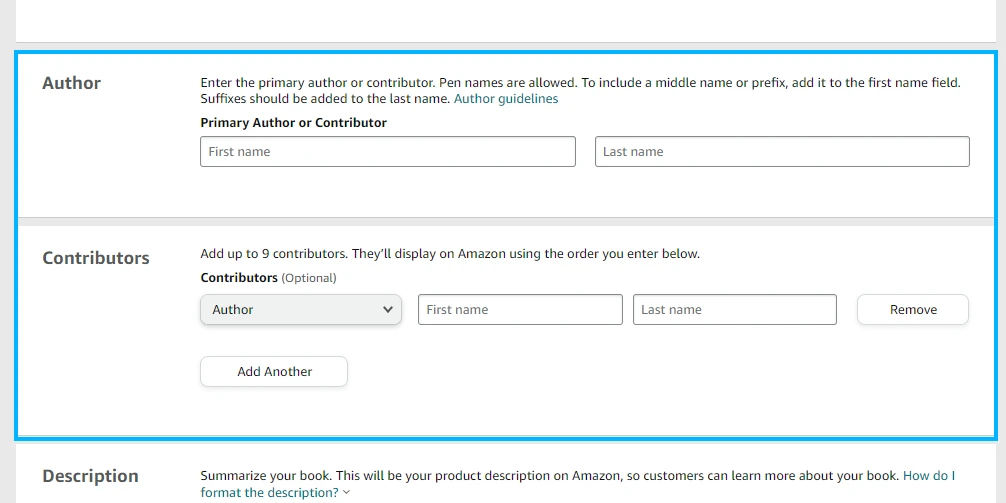
Task: Click the Primary Author Last name field
Action: (782, 152)
